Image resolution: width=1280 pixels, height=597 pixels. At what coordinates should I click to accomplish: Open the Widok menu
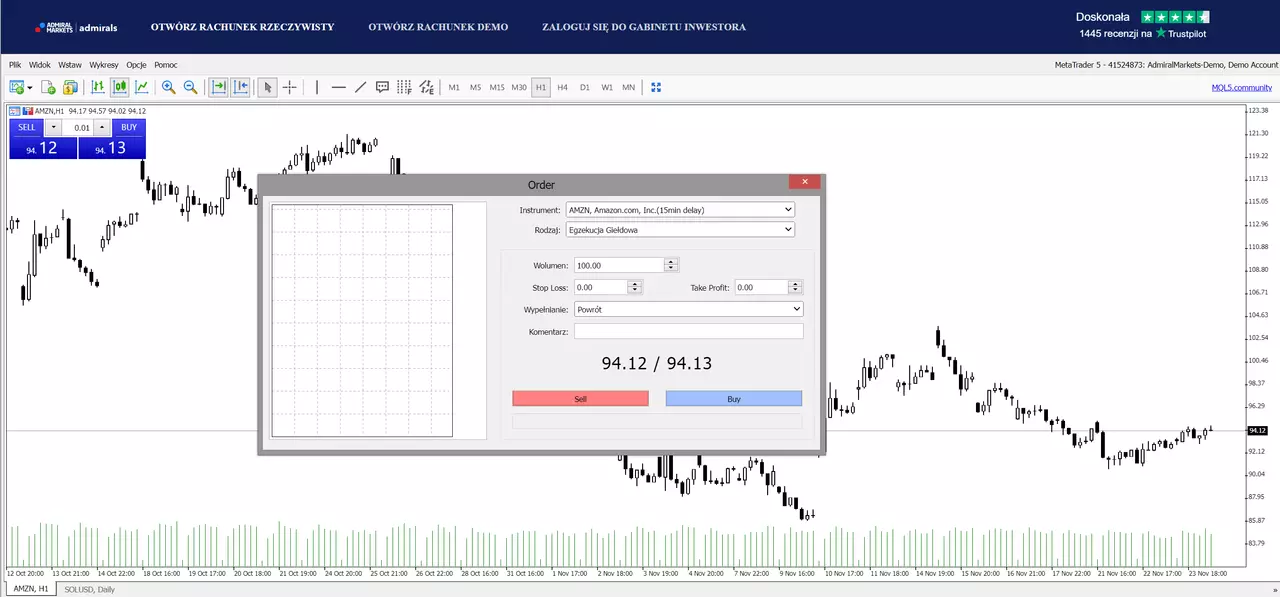pos(40,64)
